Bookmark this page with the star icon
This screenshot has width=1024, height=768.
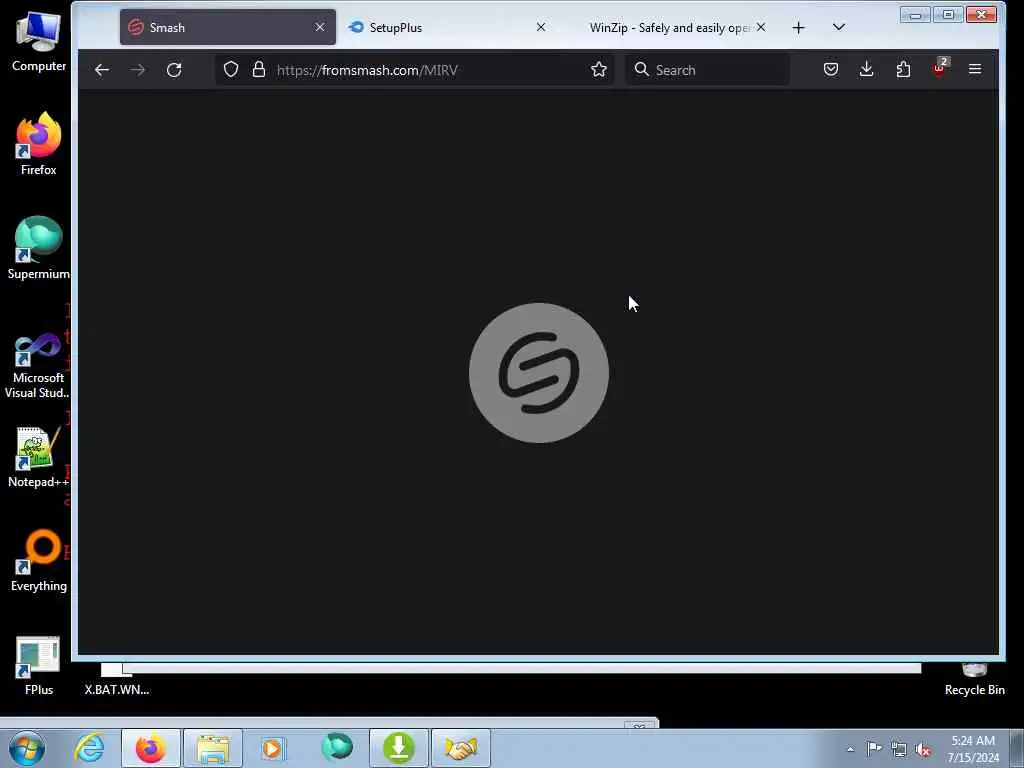[x=599, y=69]
